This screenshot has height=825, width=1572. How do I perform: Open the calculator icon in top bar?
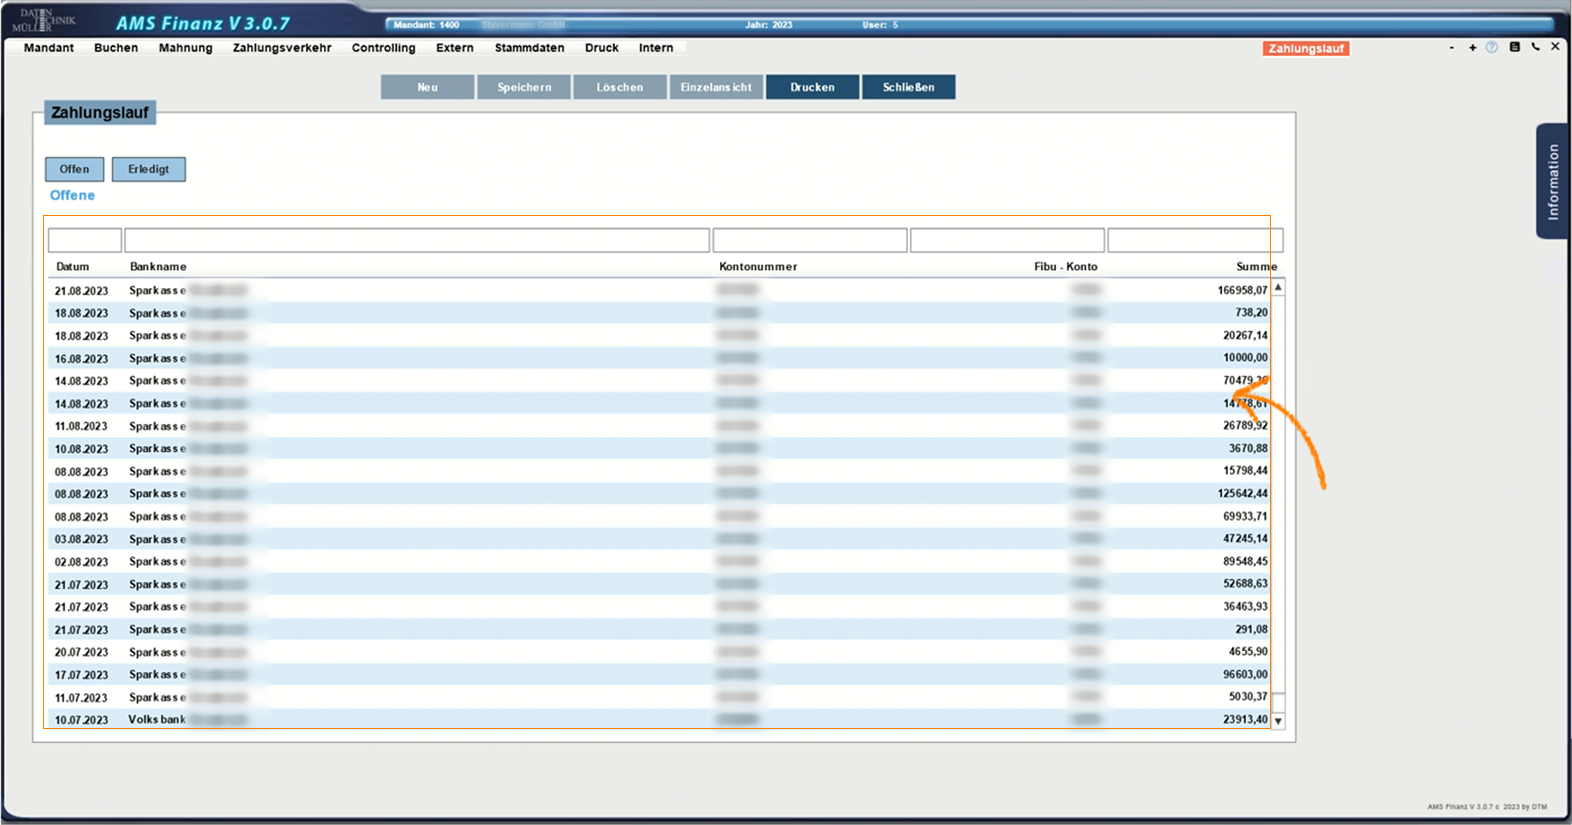click(1514, 47)
